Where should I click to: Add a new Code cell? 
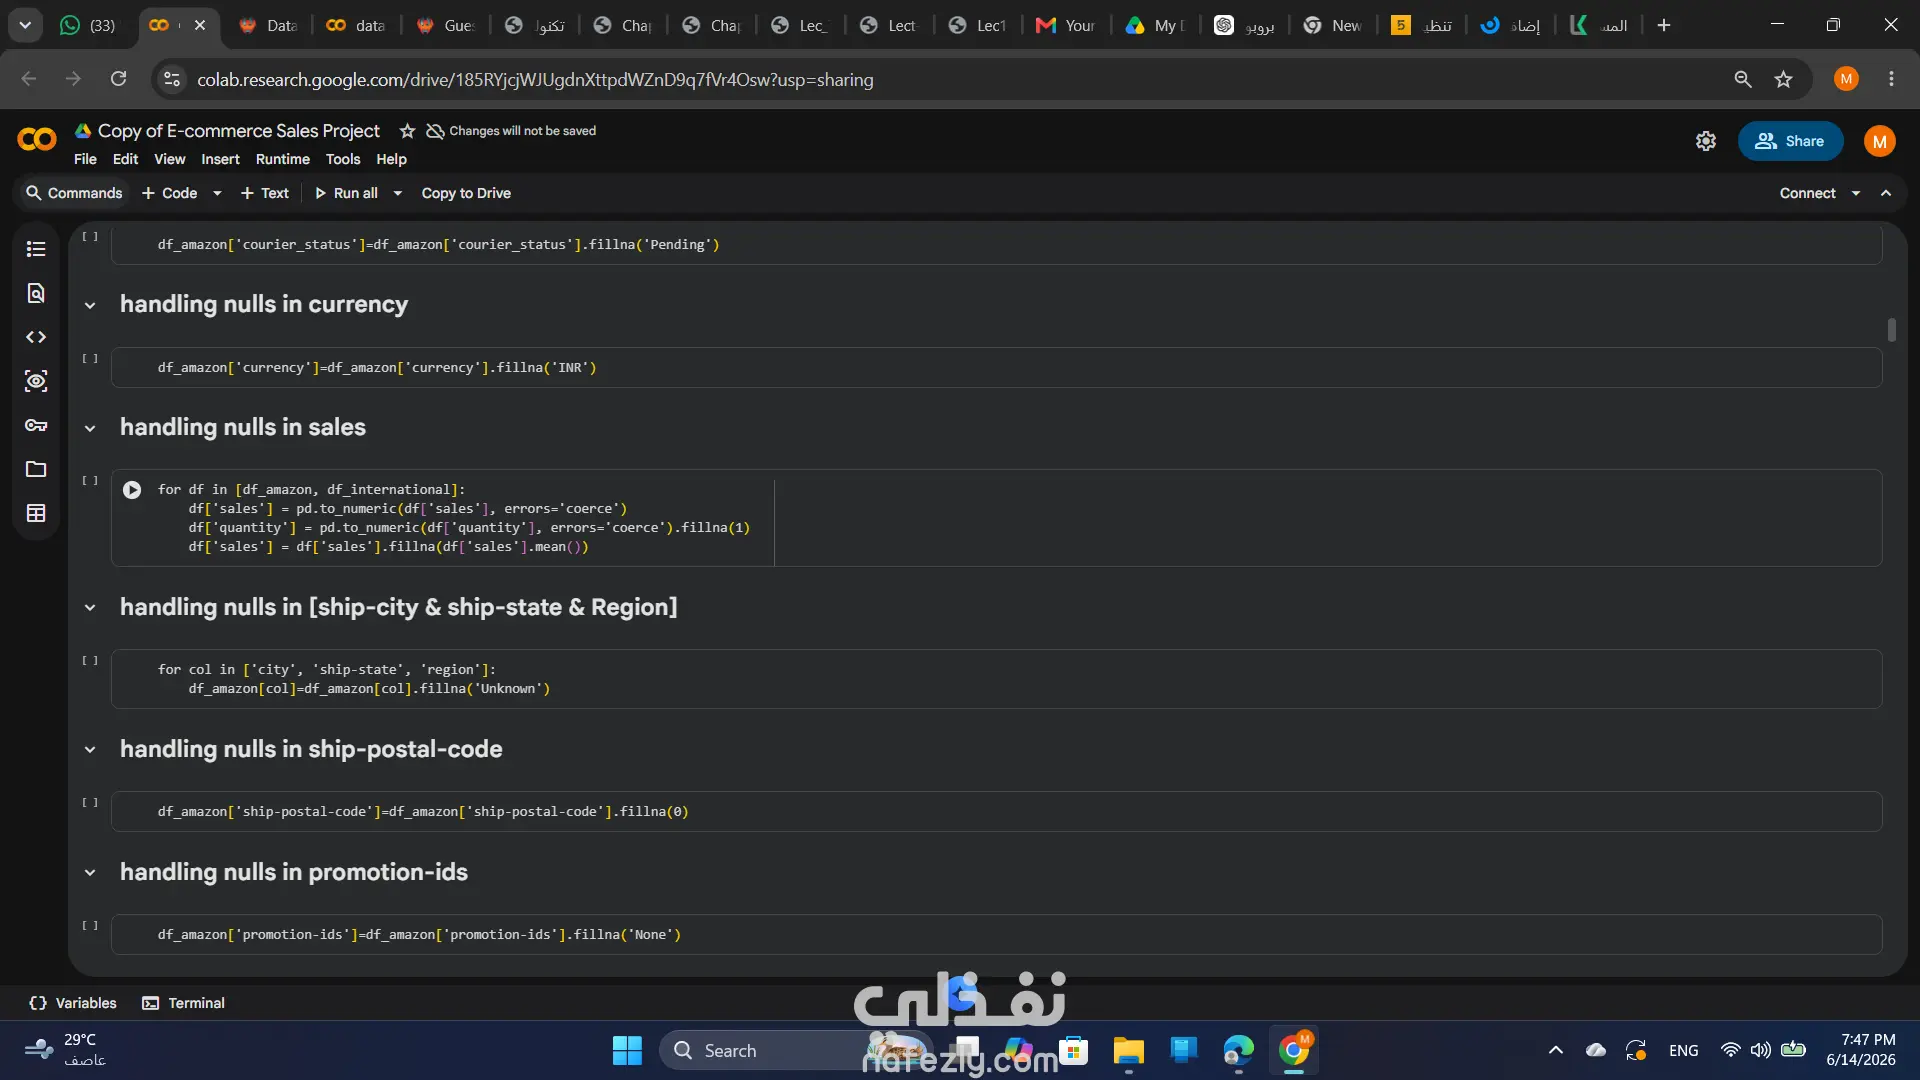coord(170,193)
